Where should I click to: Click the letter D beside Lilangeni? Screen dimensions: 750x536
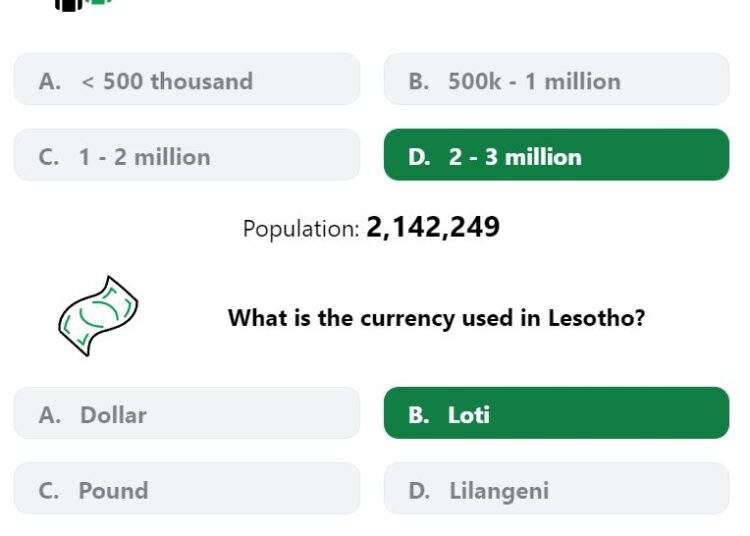point(419,491)
